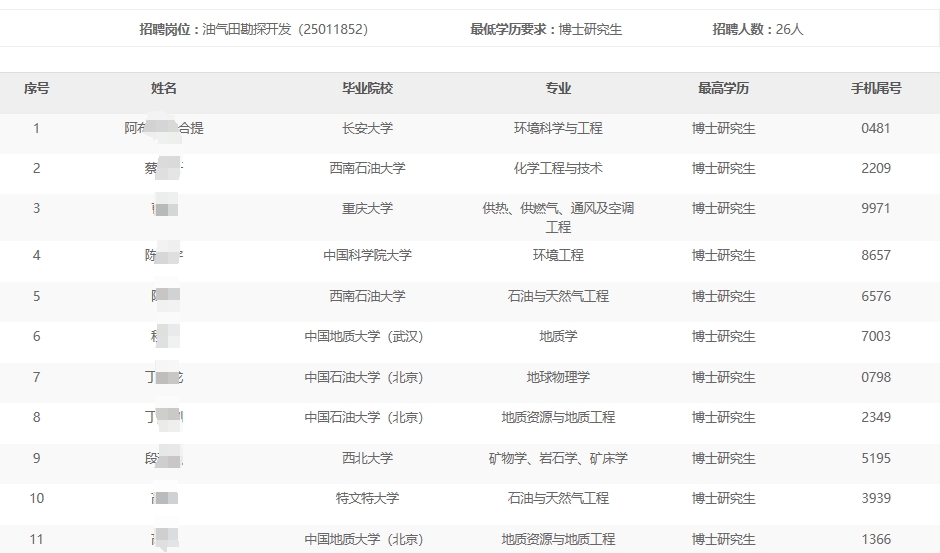Select the 西北大学 cell
The height and width of the screenshot is (553, 940).
[x=367, y=458]
